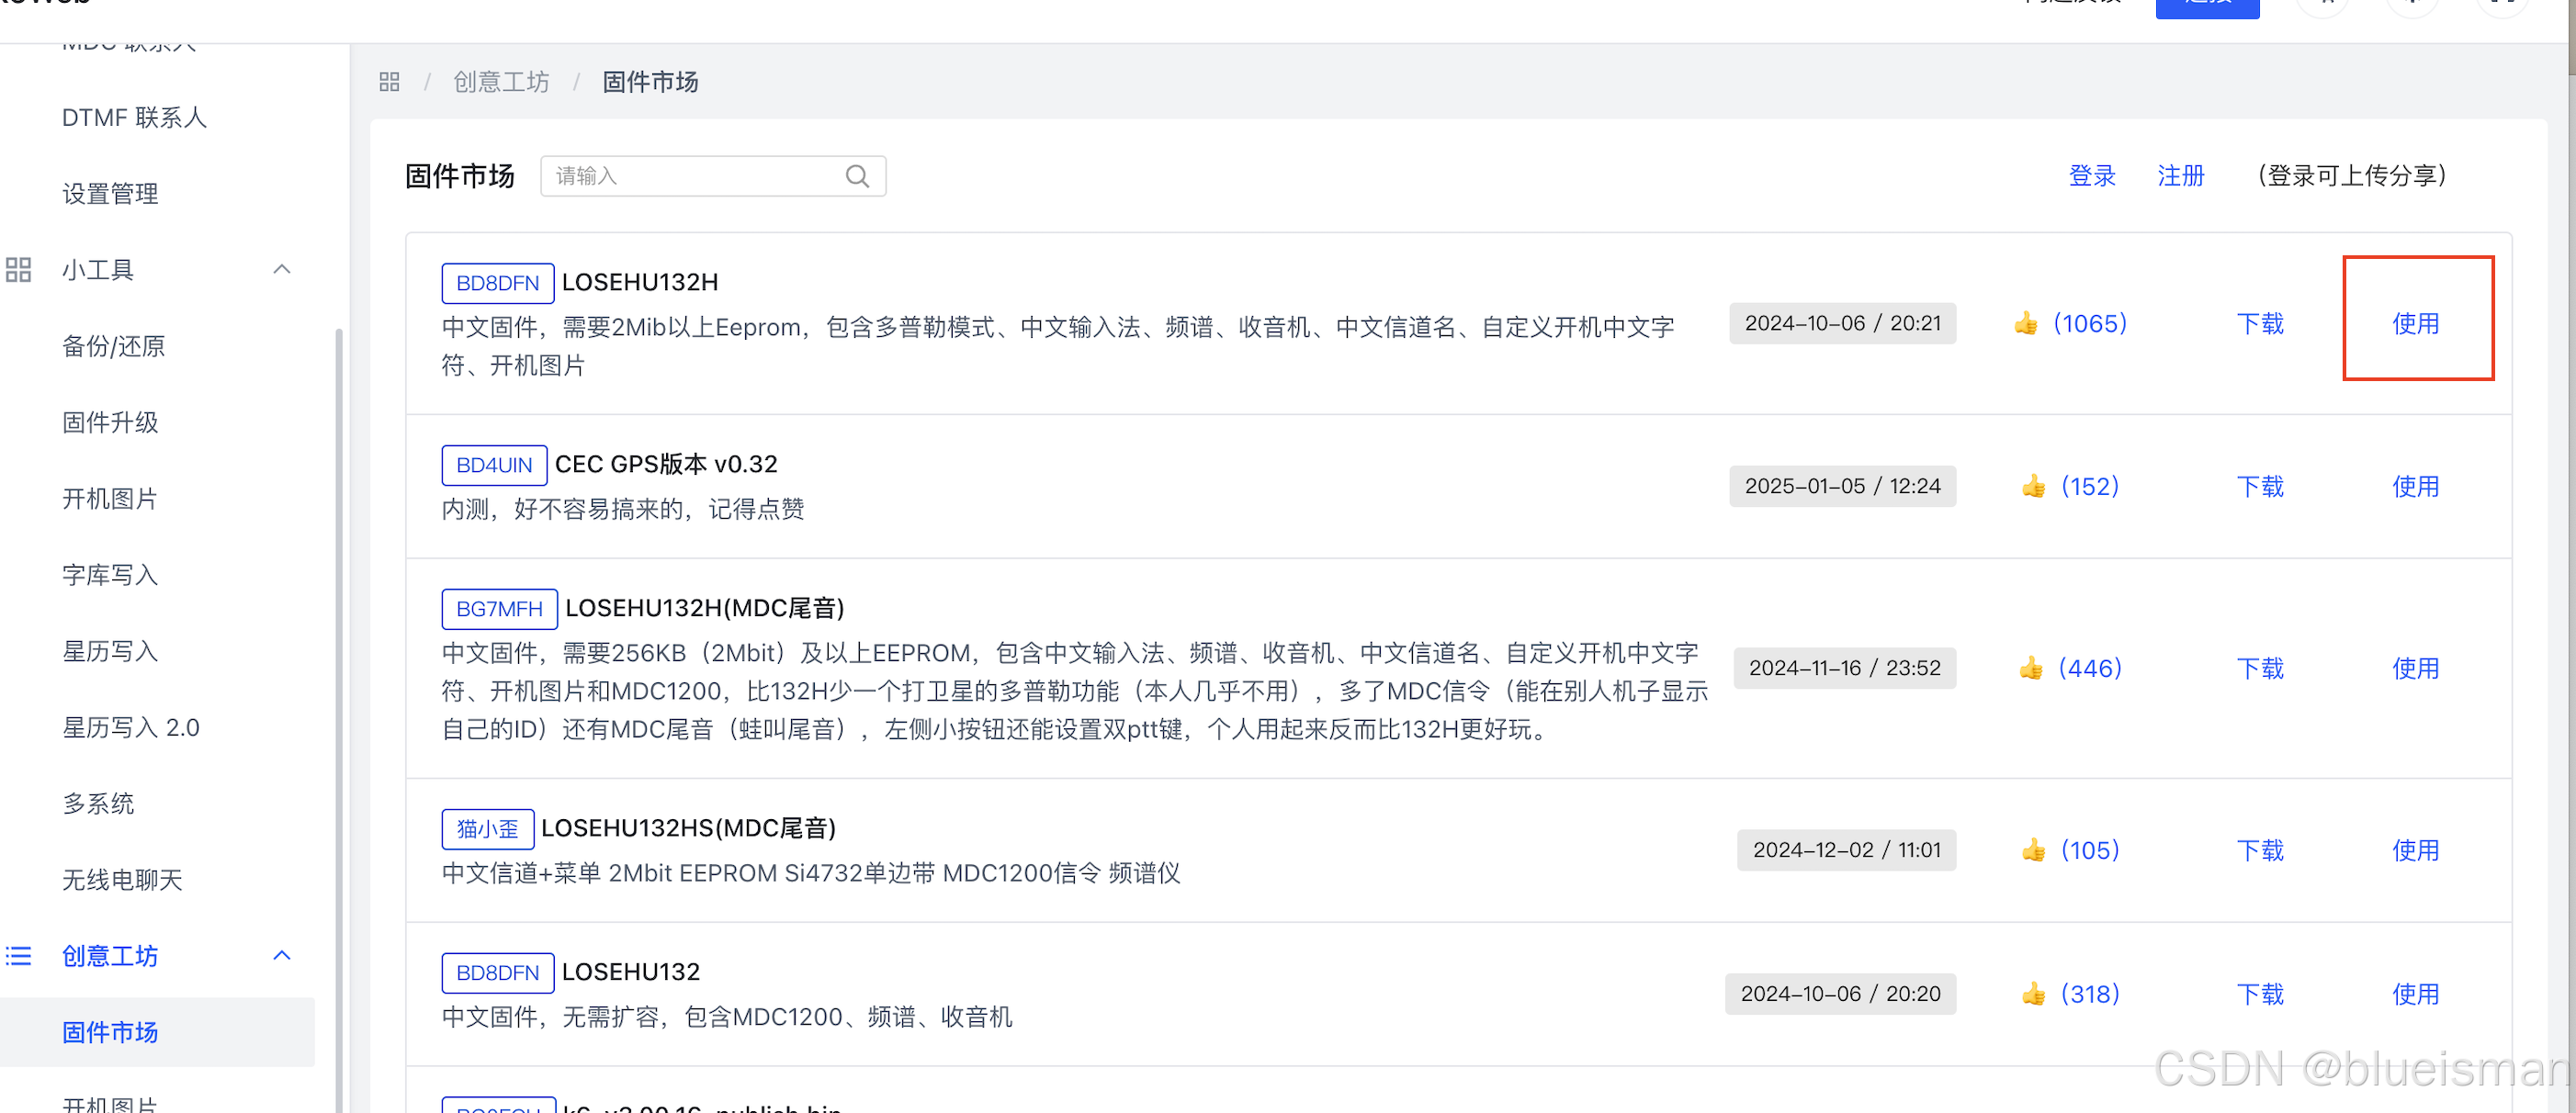Like the LOSEHU132 firmware
The height and width of the screenshot is (1113, 2576).
point(2033,994)
